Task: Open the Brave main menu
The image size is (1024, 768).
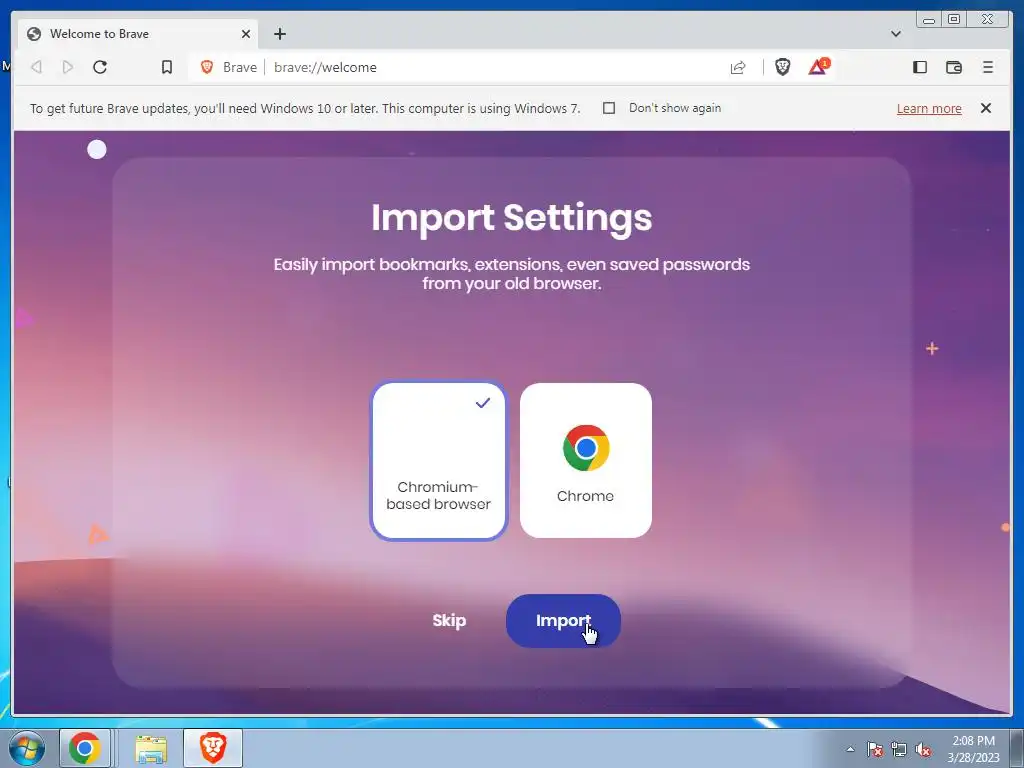Action: 987,67
